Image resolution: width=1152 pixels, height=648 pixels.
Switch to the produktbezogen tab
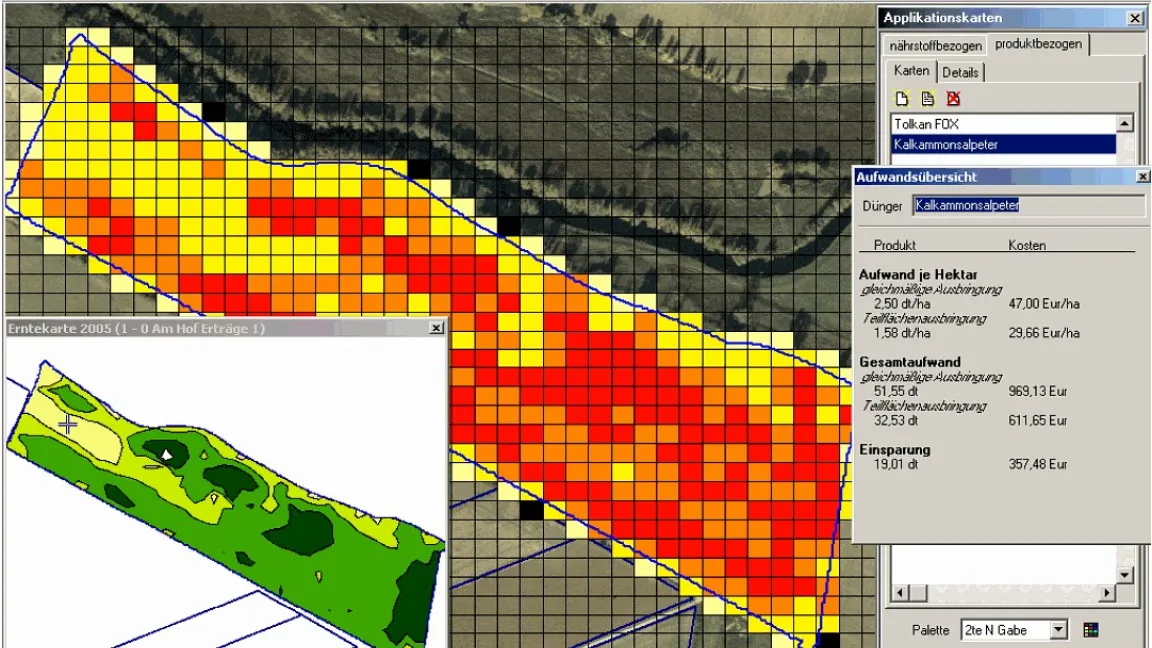pos(1036,45)
